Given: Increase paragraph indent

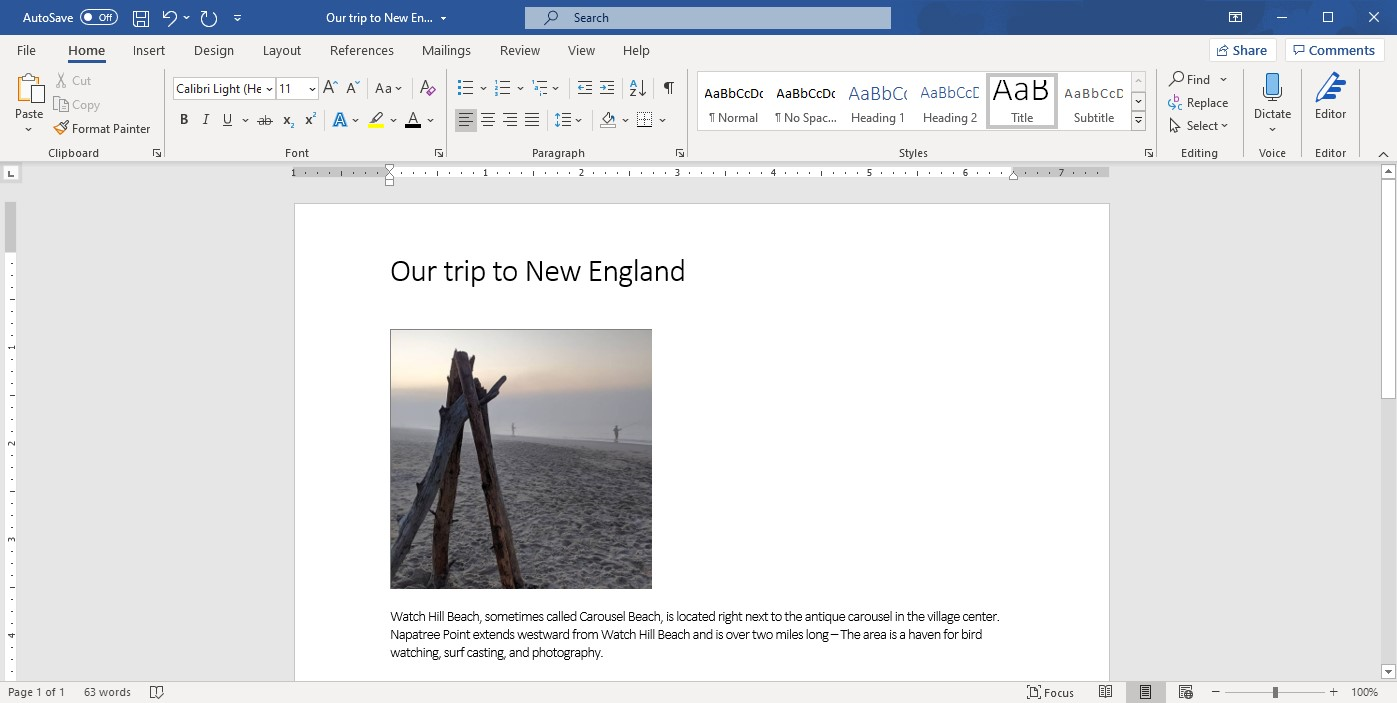Looking at the screenshot, I should pos(607,88).
